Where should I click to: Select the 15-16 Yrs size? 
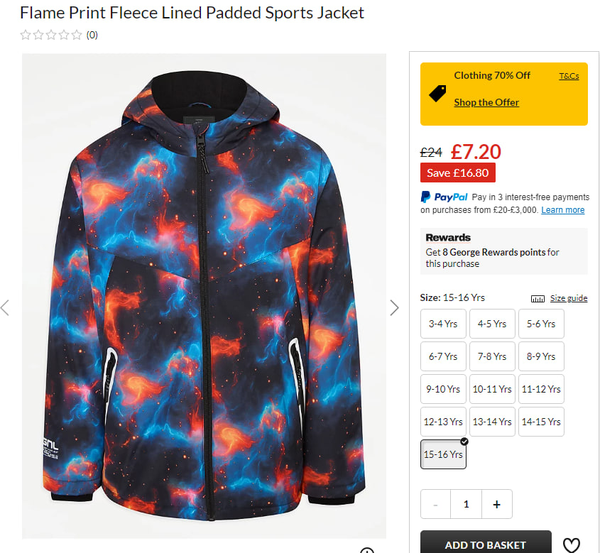click(x=443, y=454)
